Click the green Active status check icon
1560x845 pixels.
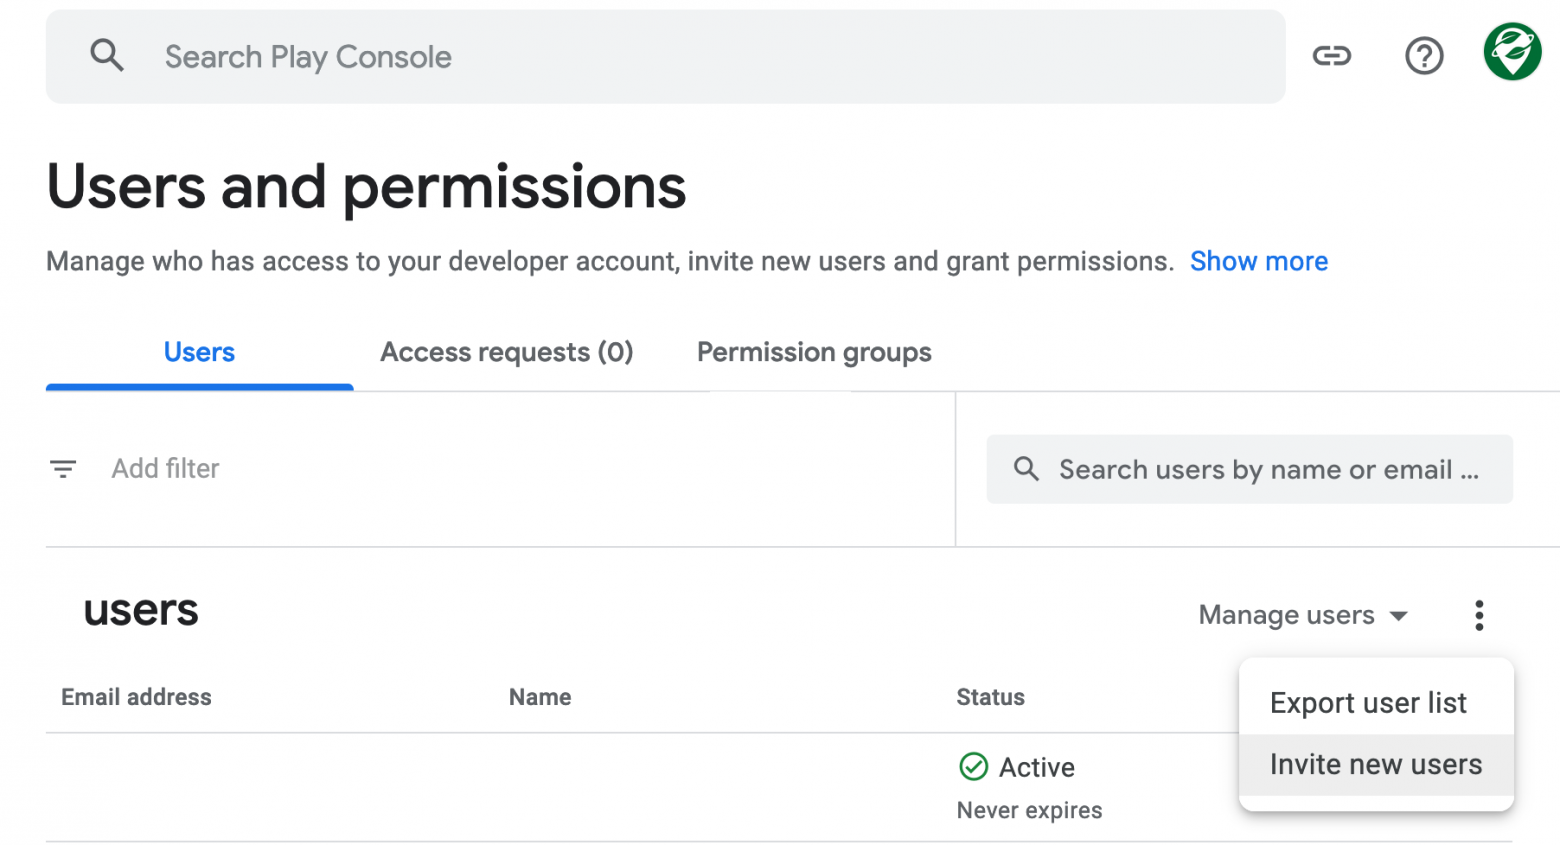point(973,767)
